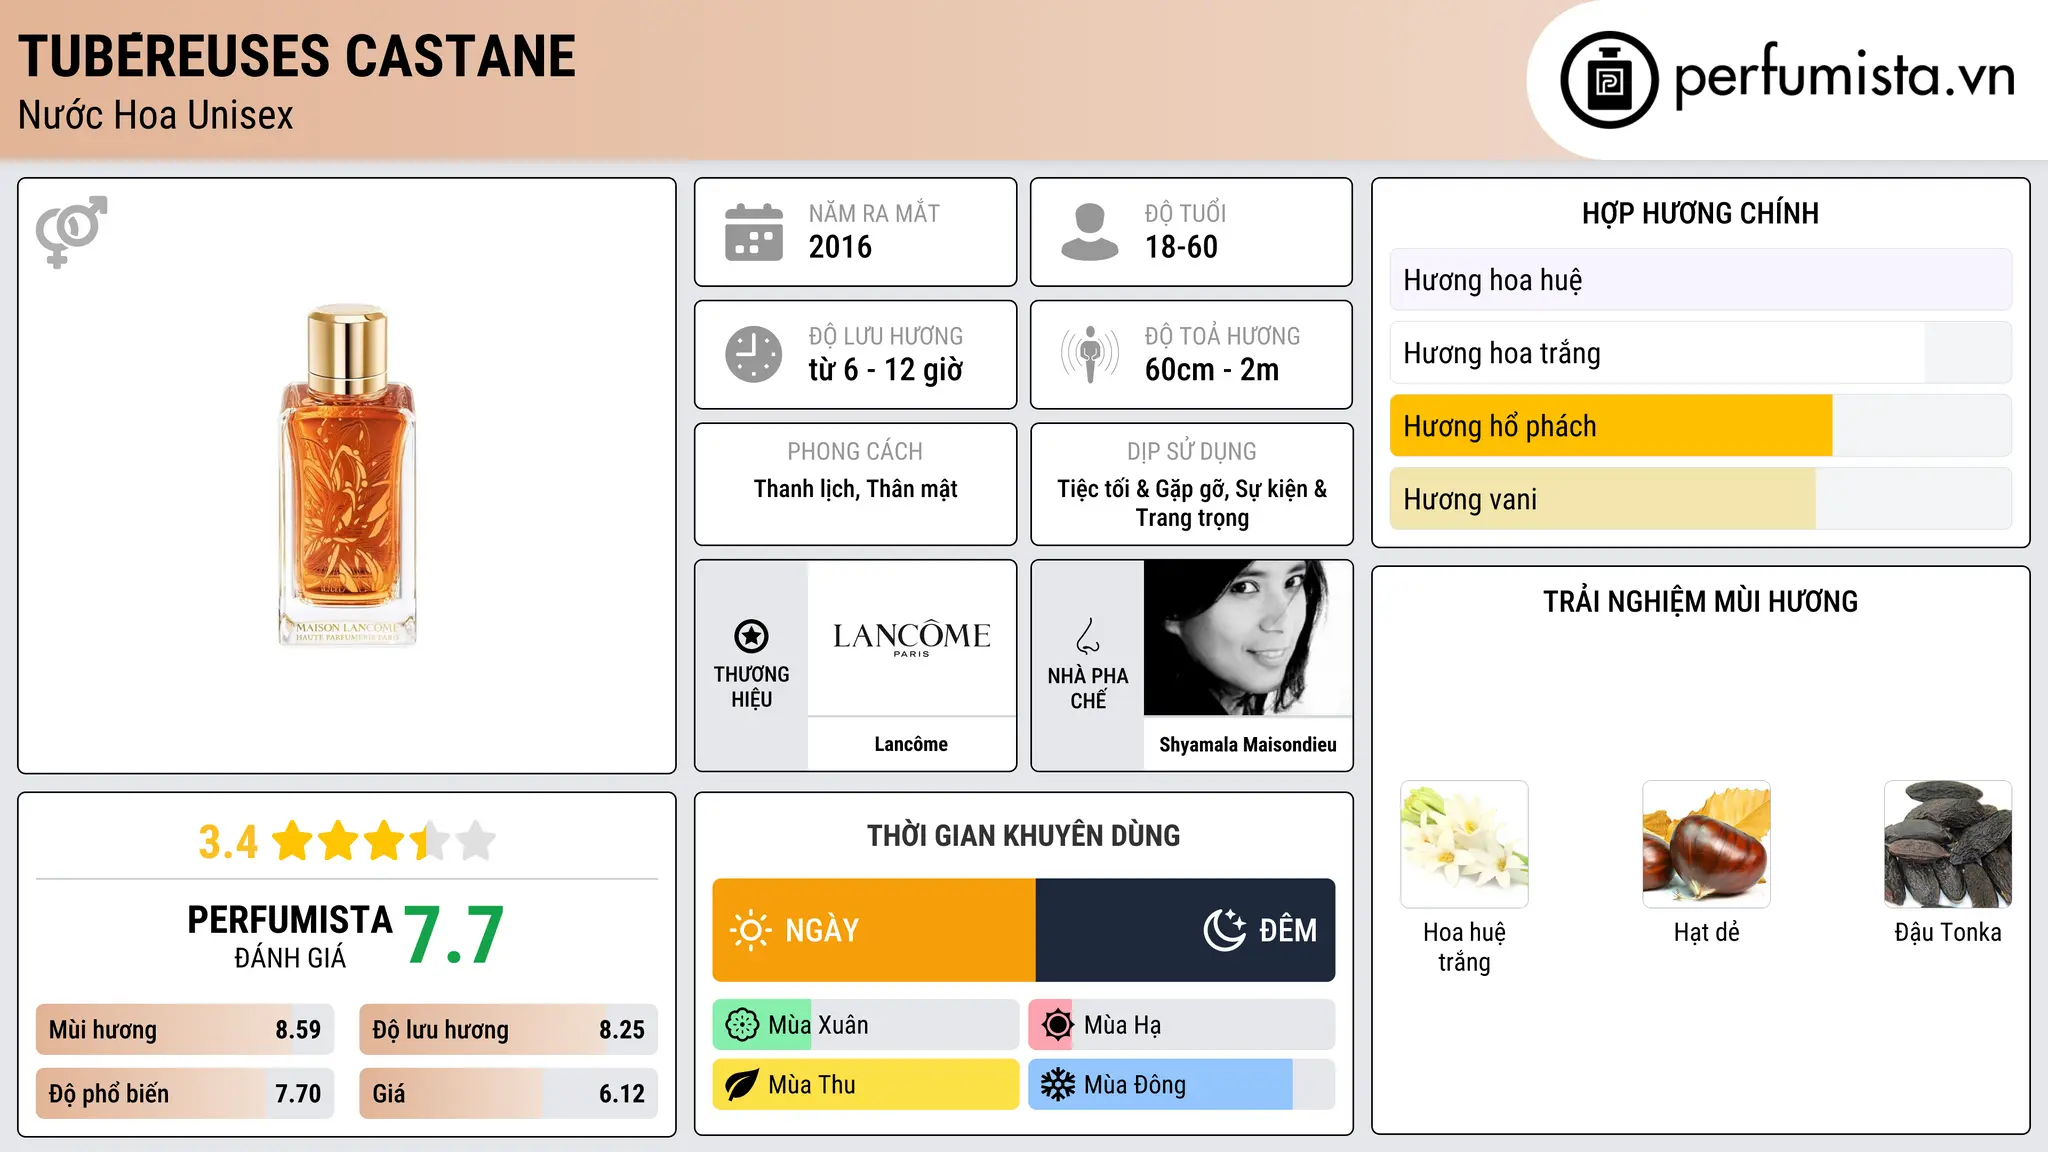This screenshot has height=1152, width=2048.
Task: Click the Mùa Thu season label
Action: (812, 1085)
